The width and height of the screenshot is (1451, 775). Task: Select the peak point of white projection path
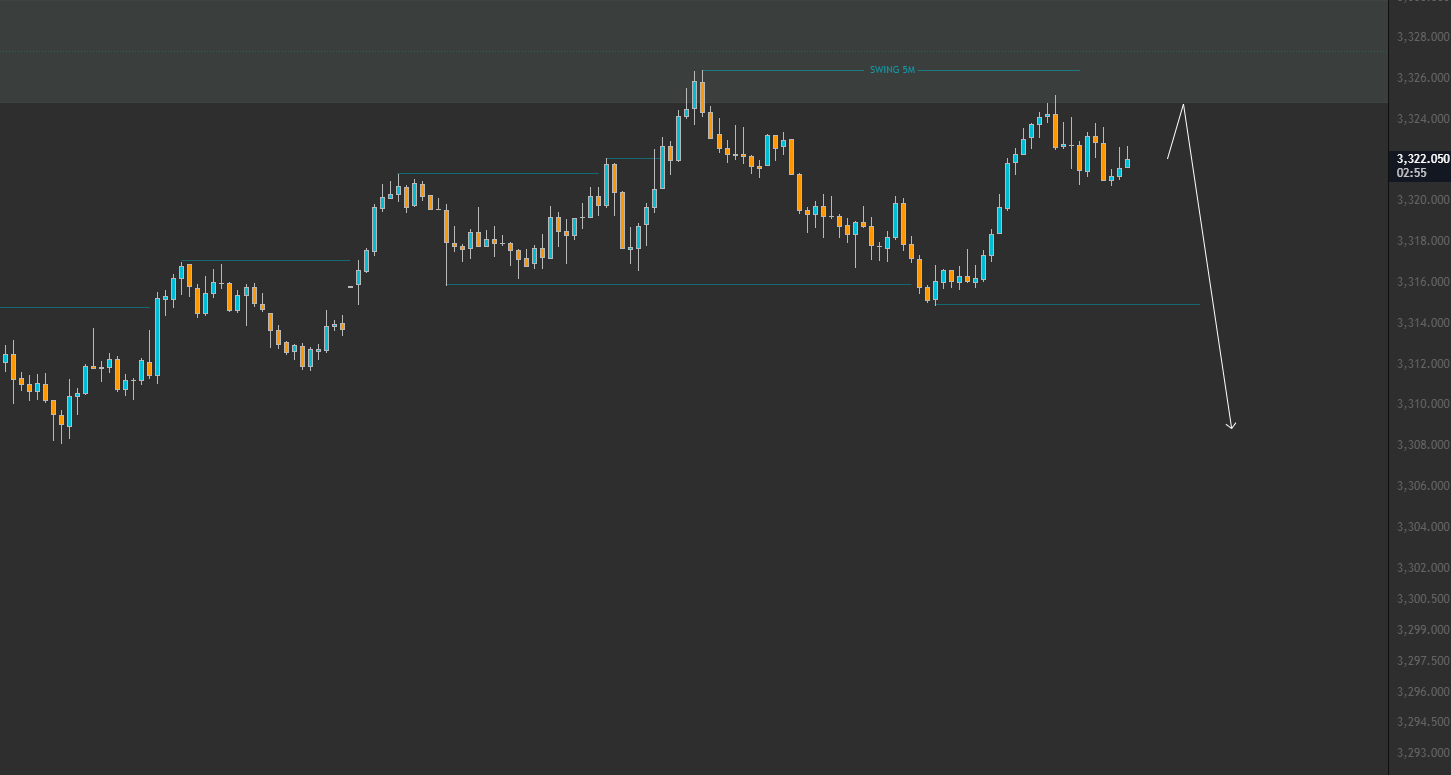pos(1184,104)
